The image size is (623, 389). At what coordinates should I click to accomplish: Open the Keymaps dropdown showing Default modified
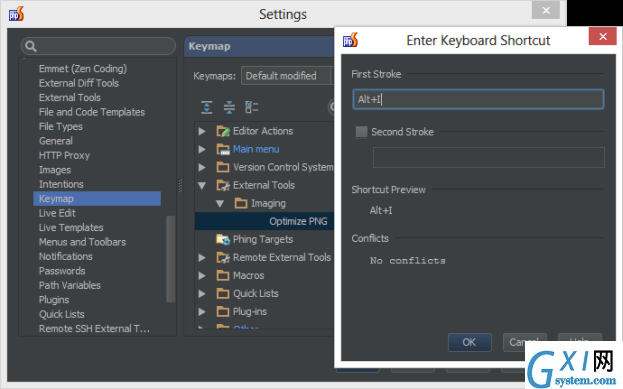pyautogui.click(x=287, y=75)
